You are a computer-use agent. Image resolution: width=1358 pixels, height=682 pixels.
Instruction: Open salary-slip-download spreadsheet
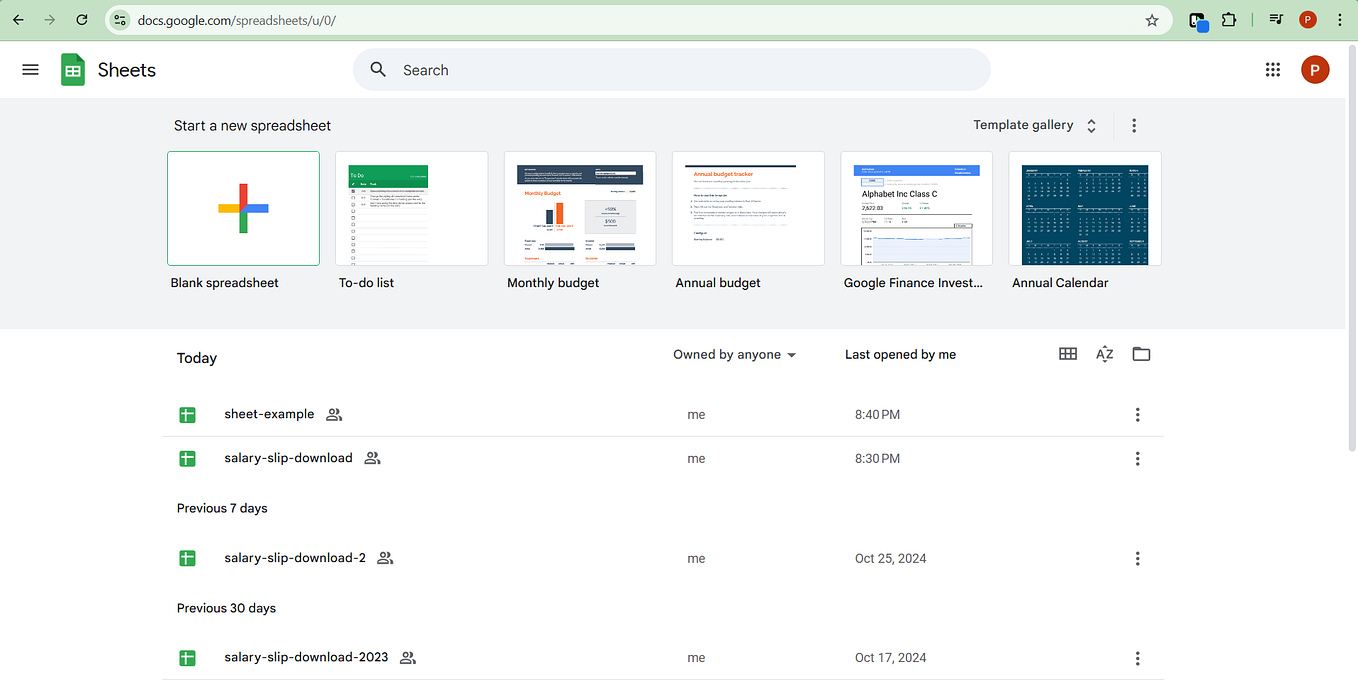pos(288,457)
